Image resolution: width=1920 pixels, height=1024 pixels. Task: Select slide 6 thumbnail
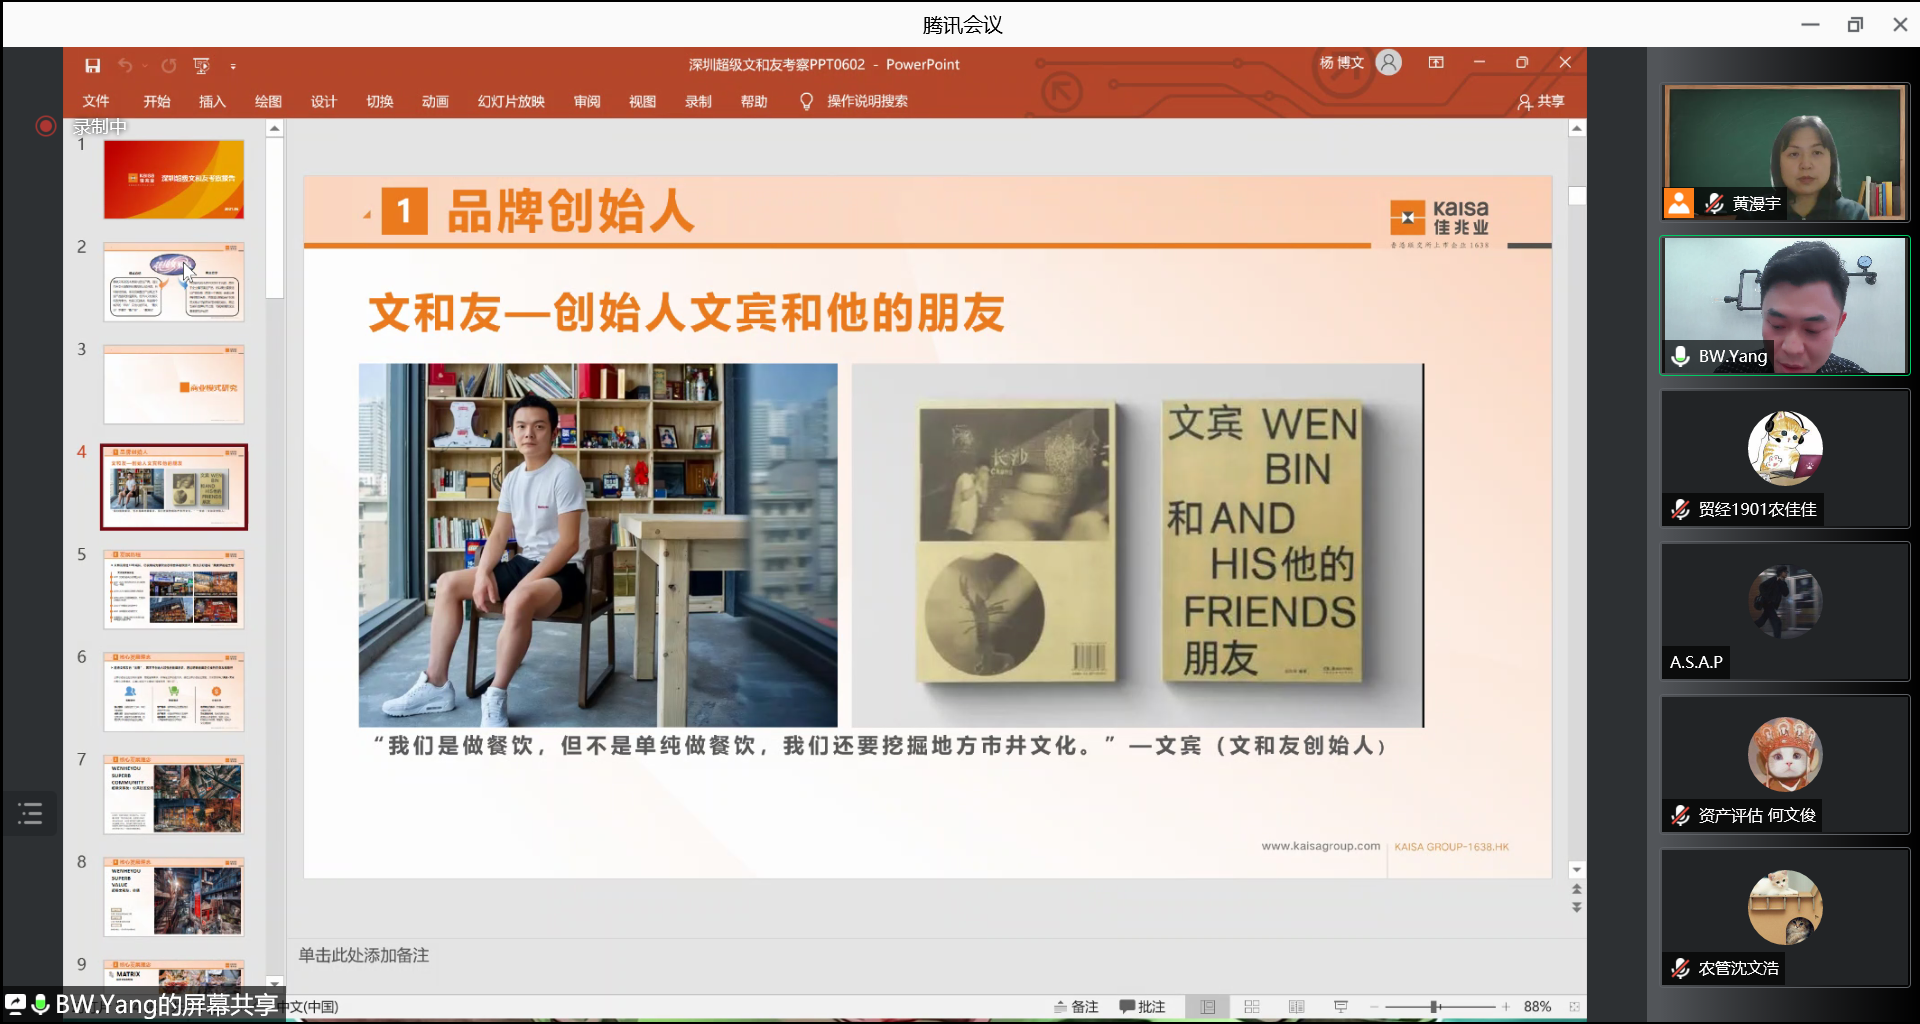click(x=174, y=692)
